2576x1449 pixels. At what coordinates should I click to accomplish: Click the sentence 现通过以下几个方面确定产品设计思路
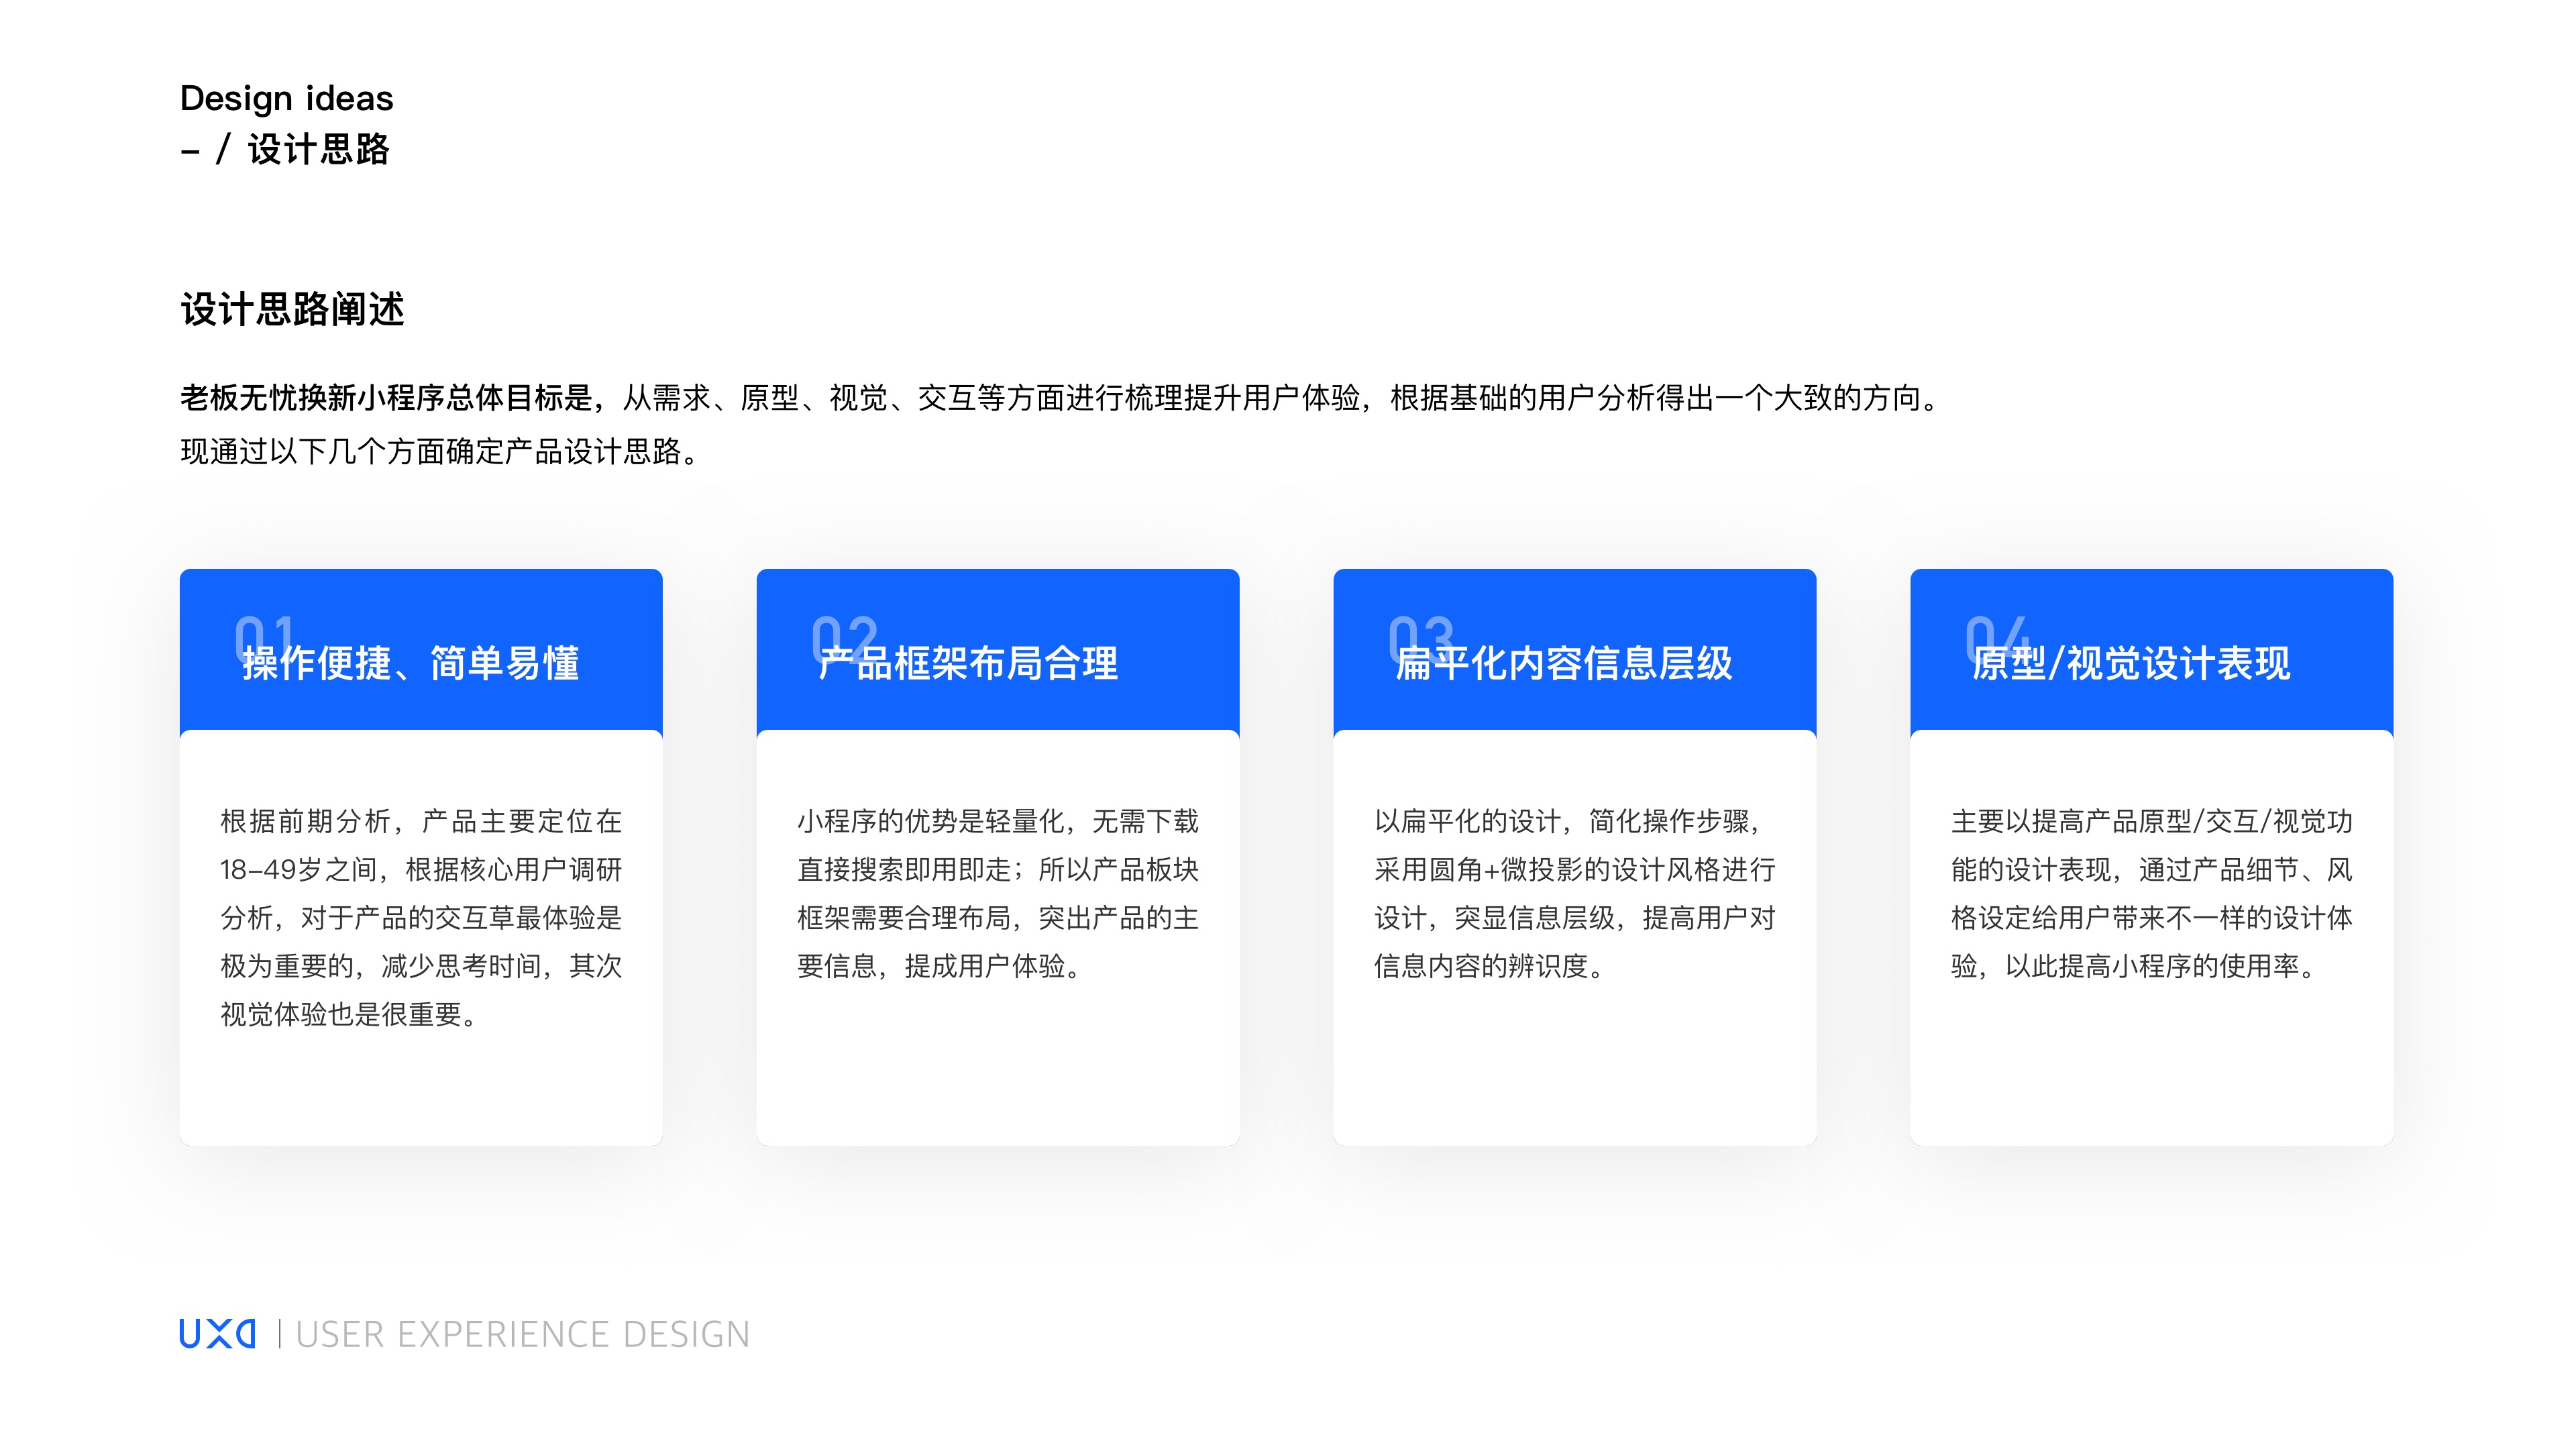(x=439, y=452)
